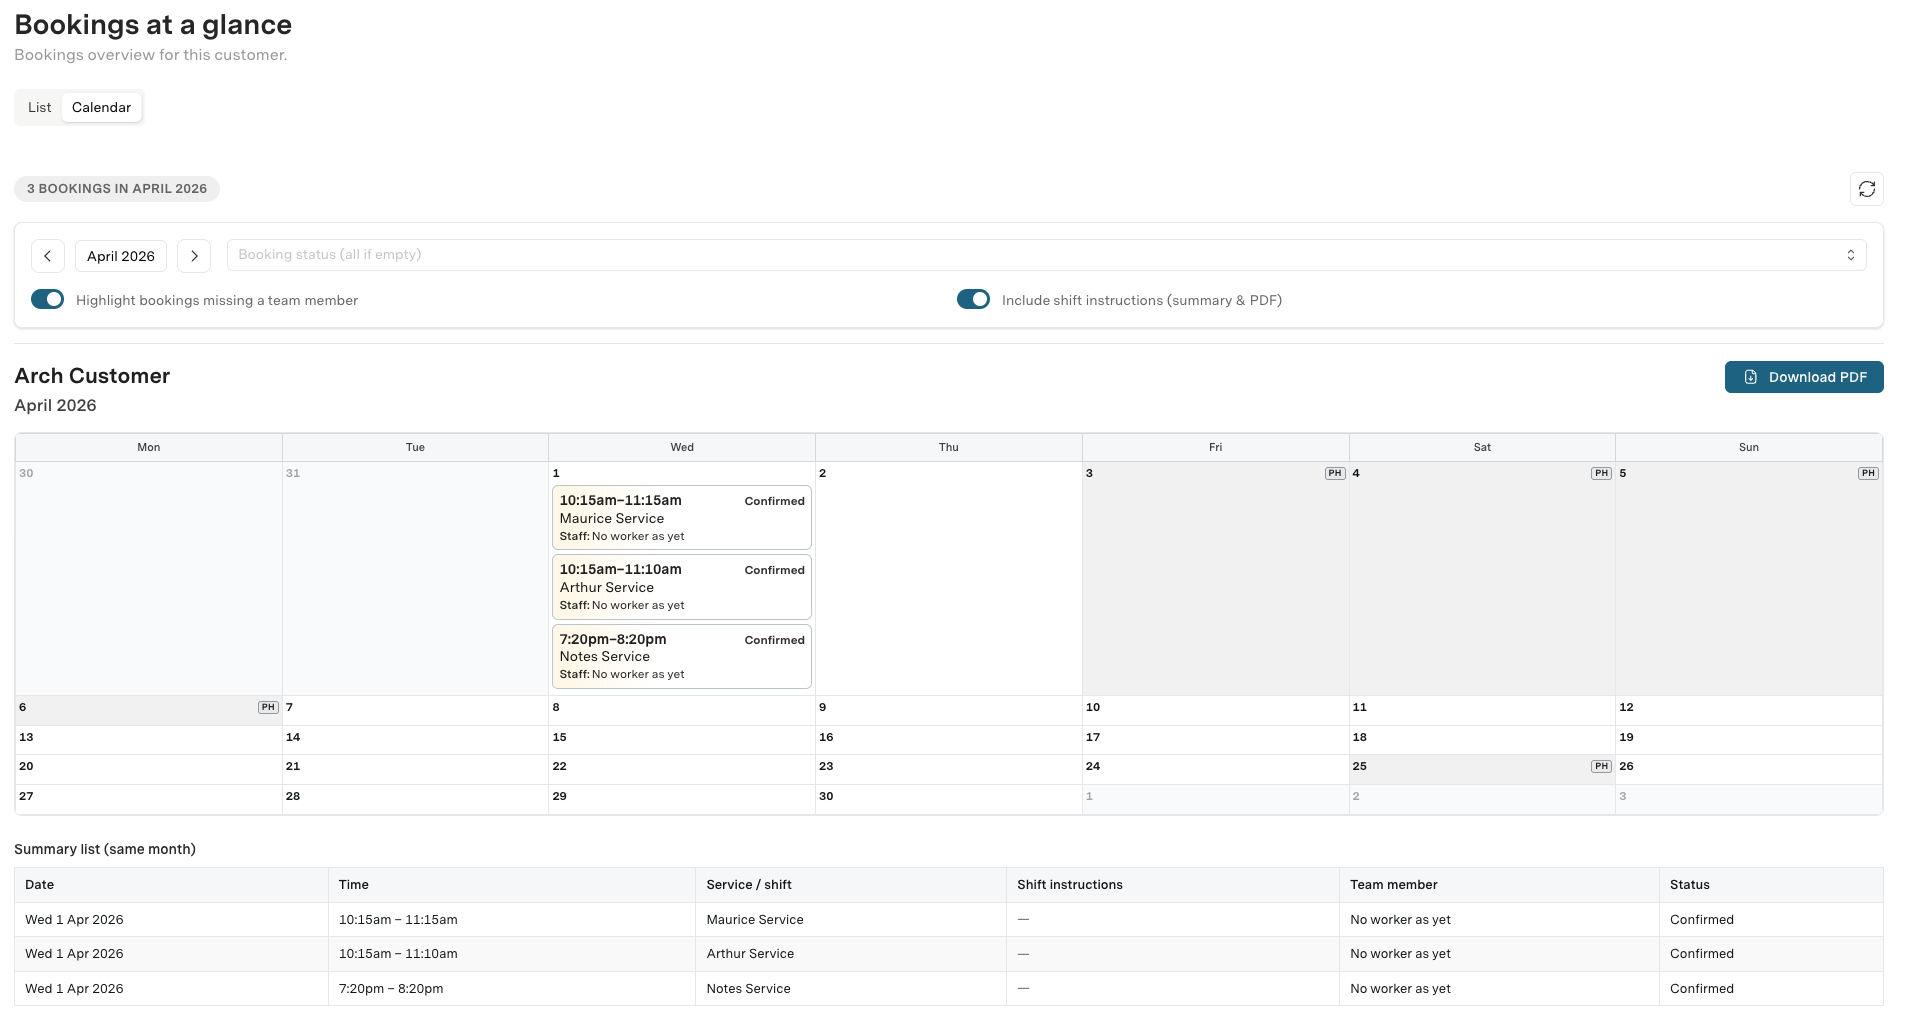
Task: Open the Notes Service 7:20pm booking
Action: [x=681, y=656]
